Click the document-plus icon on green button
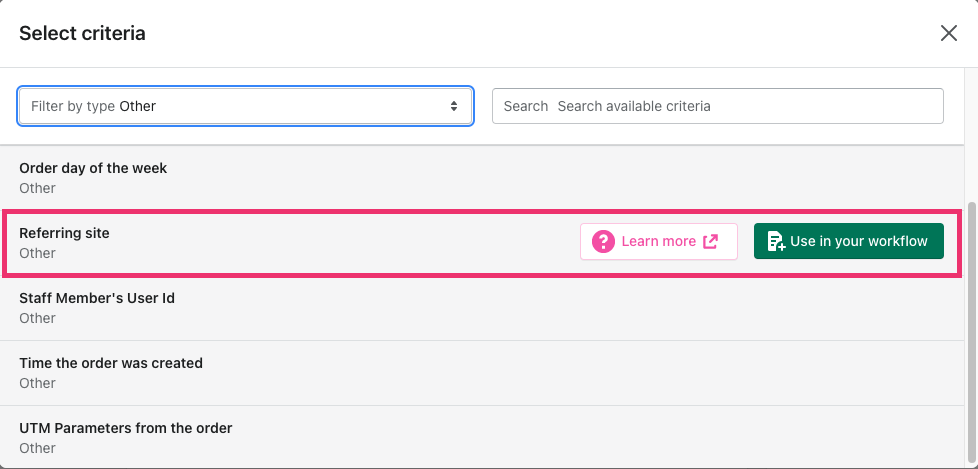Screen dimensions: 978x469 (x=776, y=241)
